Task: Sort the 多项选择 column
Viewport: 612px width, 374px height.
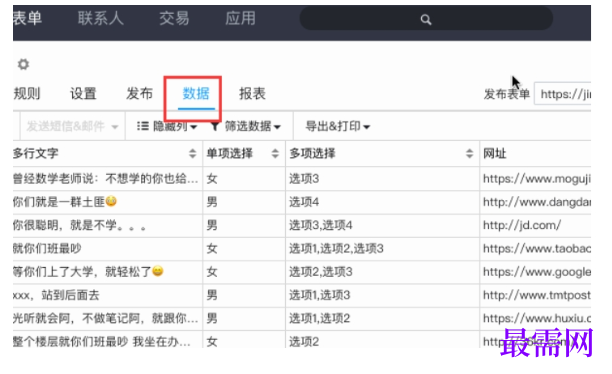Action: pyautogui.click(x=470, y=153)
